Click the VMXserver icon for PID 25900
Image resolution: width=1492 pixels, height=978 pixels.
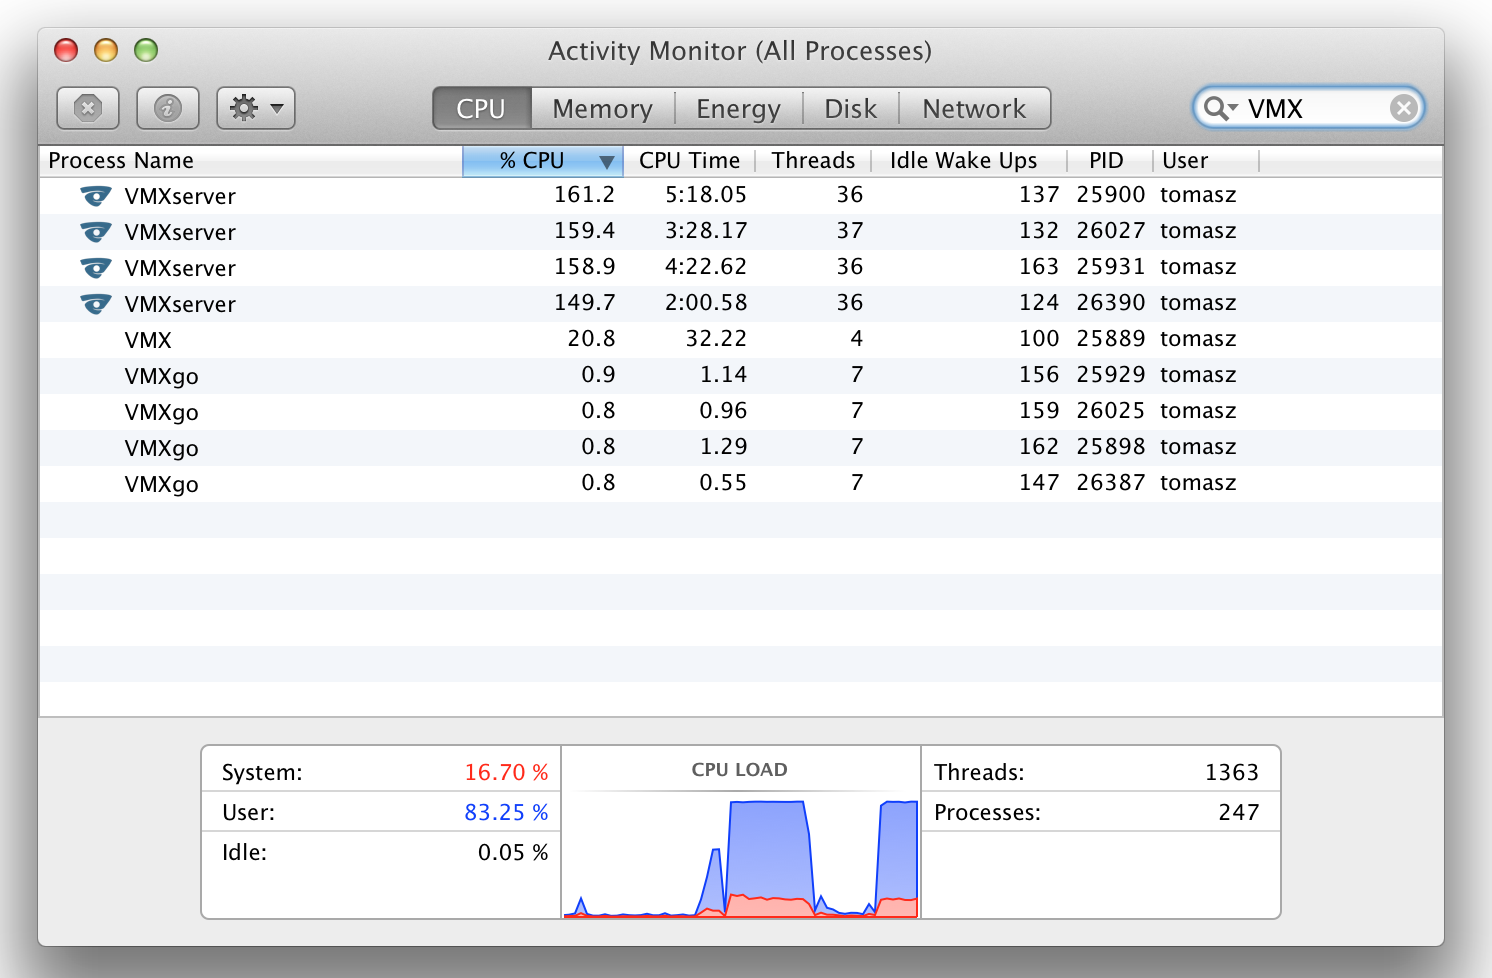96,196
